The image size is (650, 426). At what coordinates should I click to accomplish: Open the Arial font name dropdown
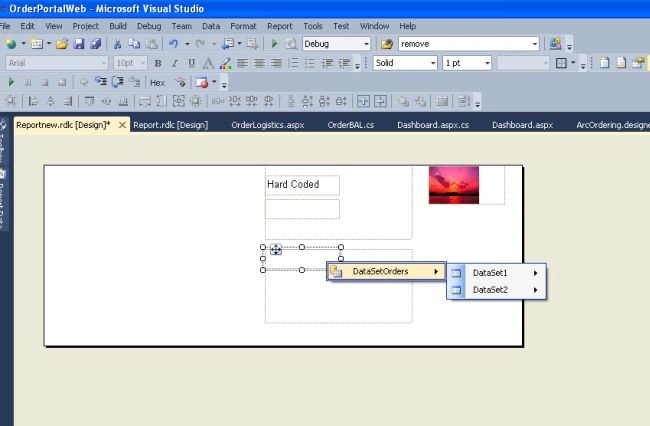click(103, 63)
